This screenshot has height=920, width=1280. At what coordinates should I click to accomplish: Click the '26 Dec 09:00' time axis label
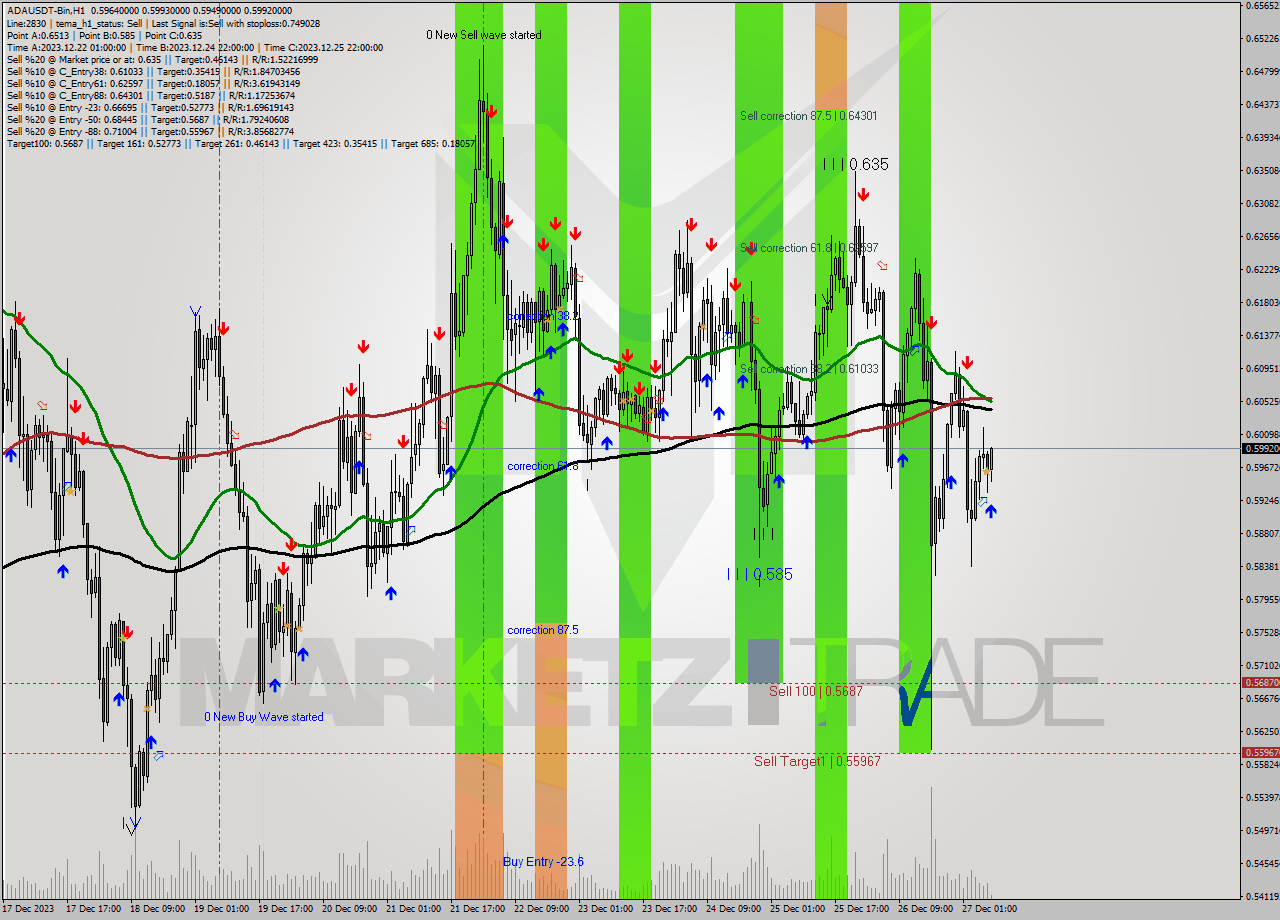tap(928, 909)
